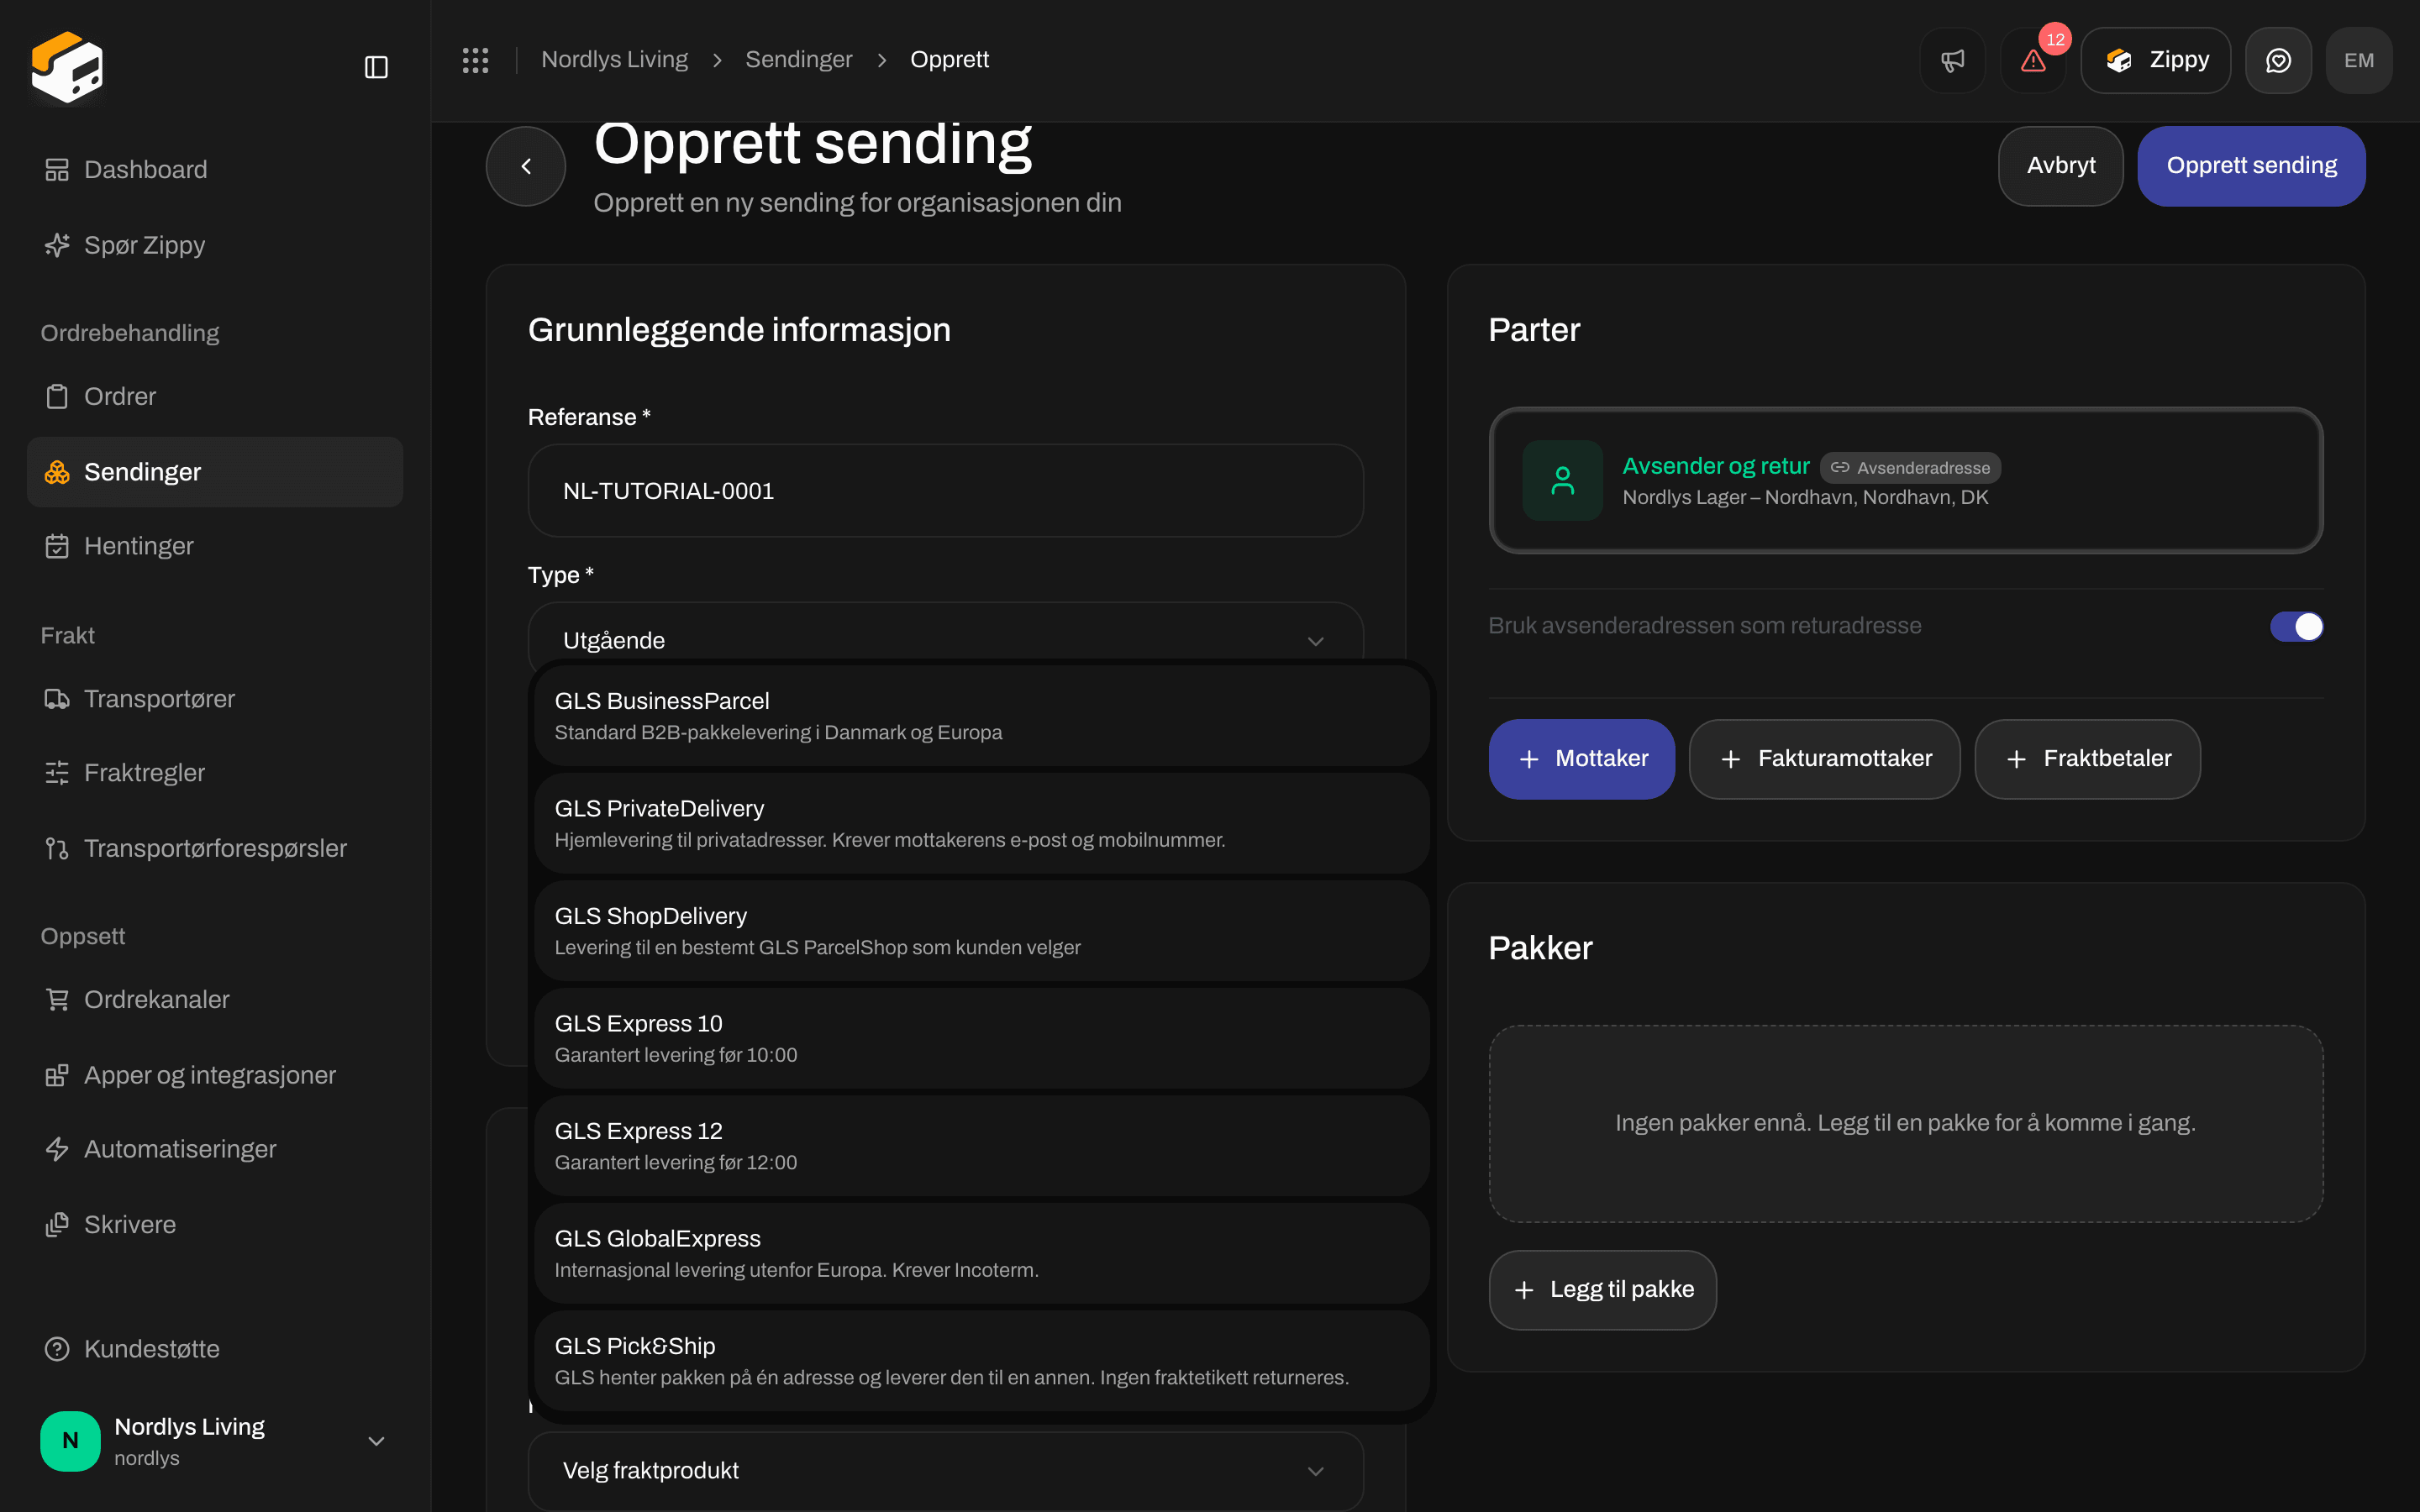Viewport: 2420px width, 1512px height.
Task: Open Ordrer in sidebar
Action: click(x=215, y=396)
